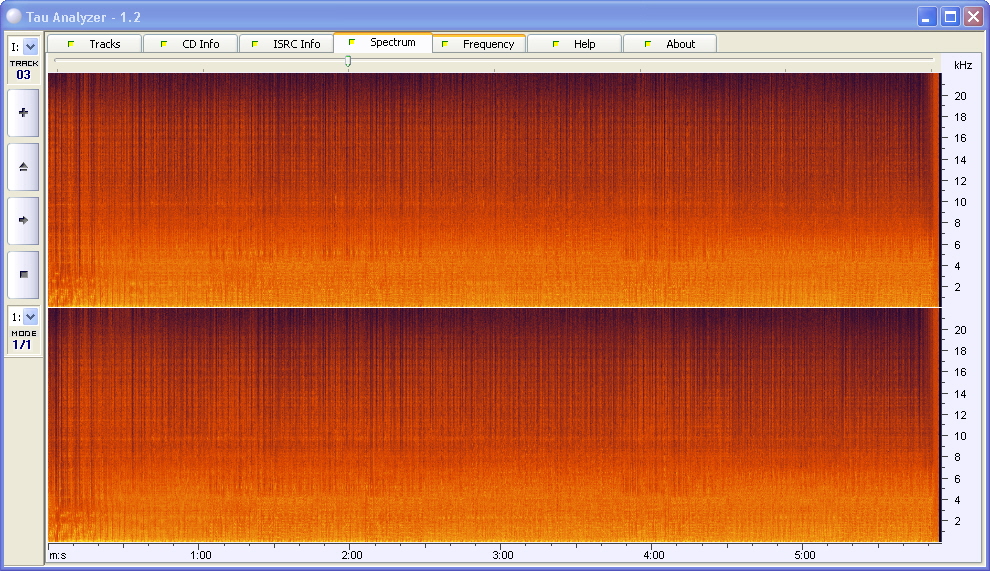Show the Frequency tab
The image size is (990, 571).
click(x=478, y=44)
